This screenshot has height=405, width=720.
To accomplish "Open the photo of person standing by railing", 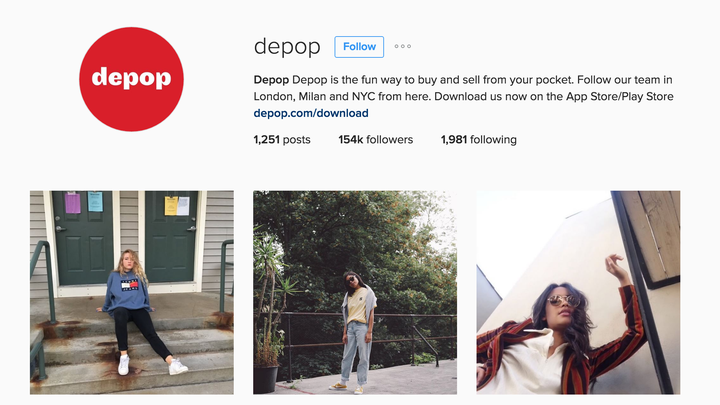I will [x=355, y=292].
